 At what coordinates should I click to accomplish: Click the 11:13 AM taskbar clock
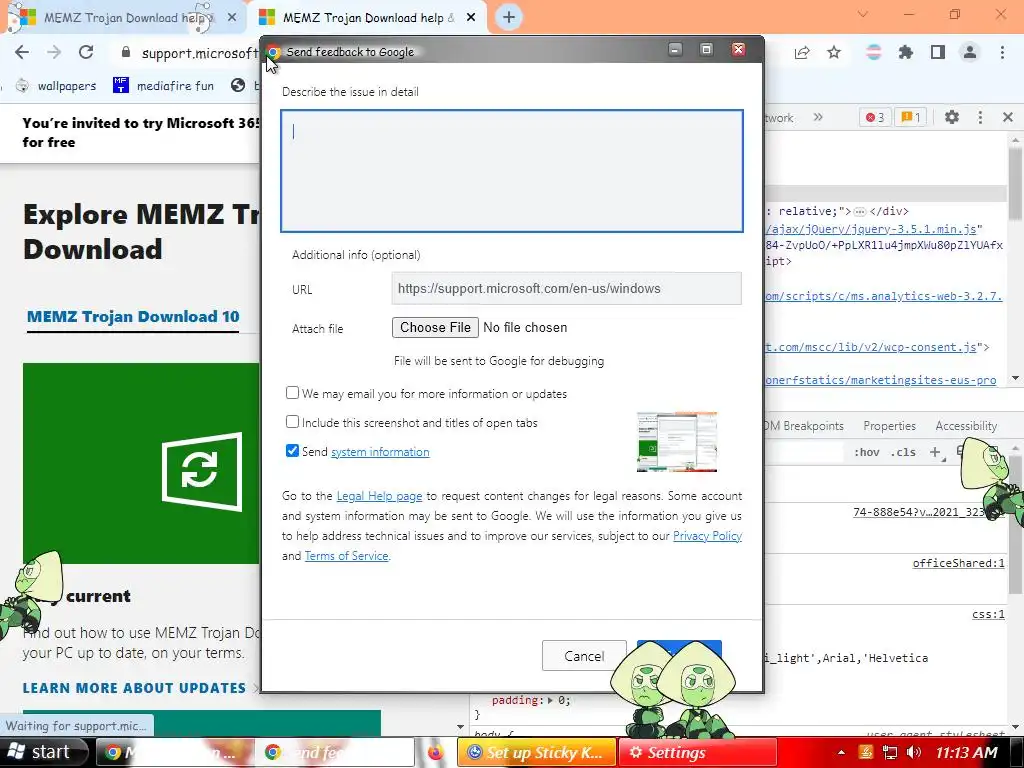click(967, 752)
